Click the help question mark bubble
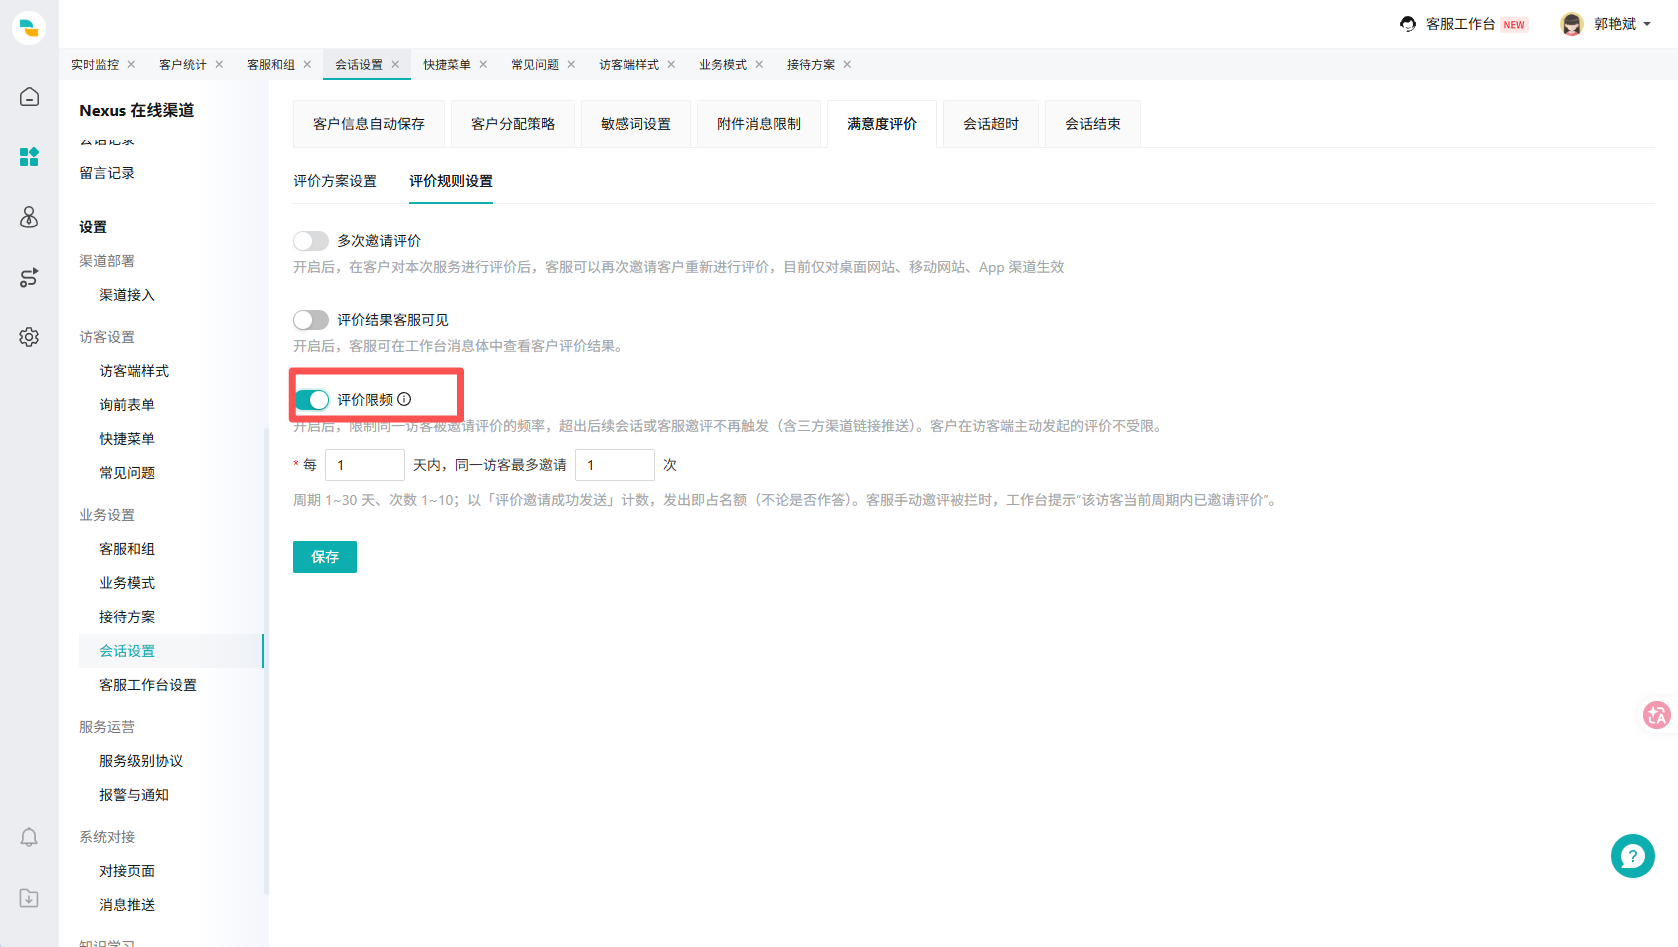The height and width of the screenshot is (947, 1678). (x=1632, y=856)
